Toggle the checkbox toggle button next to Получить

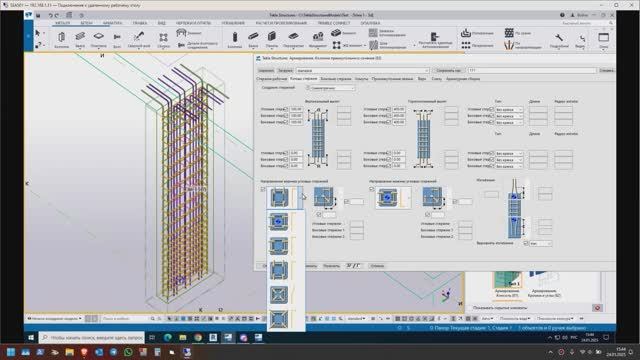coord(353,266)
